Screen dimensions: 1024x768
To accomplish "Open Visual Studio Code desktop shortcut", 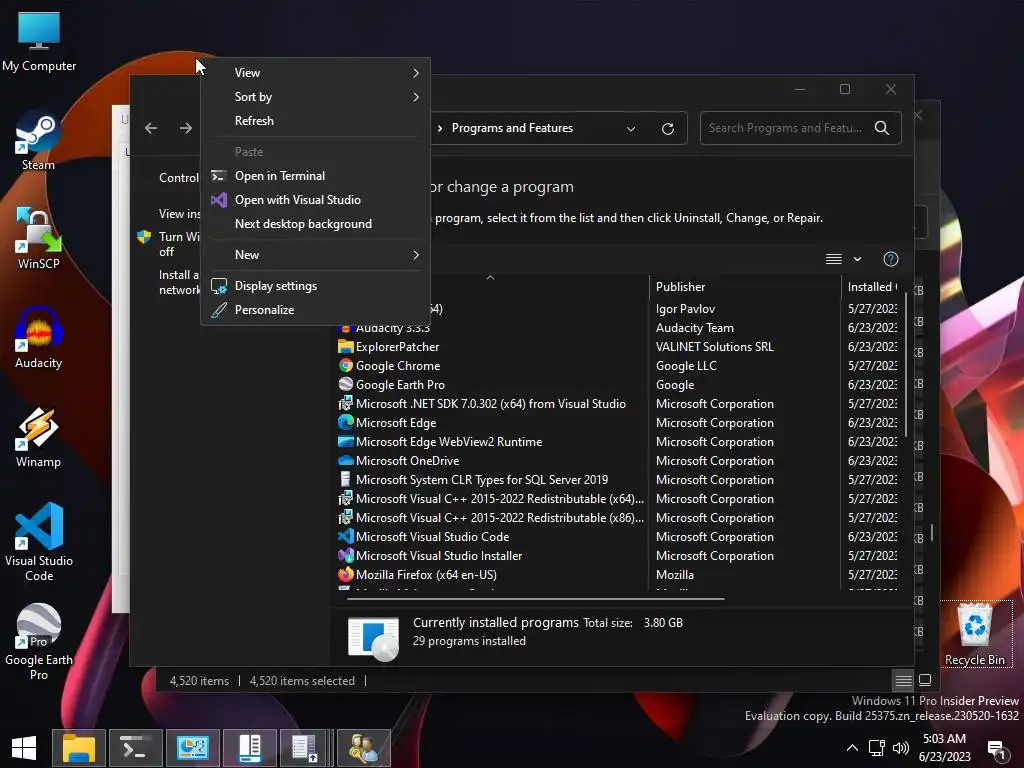I will click(39, 542).
